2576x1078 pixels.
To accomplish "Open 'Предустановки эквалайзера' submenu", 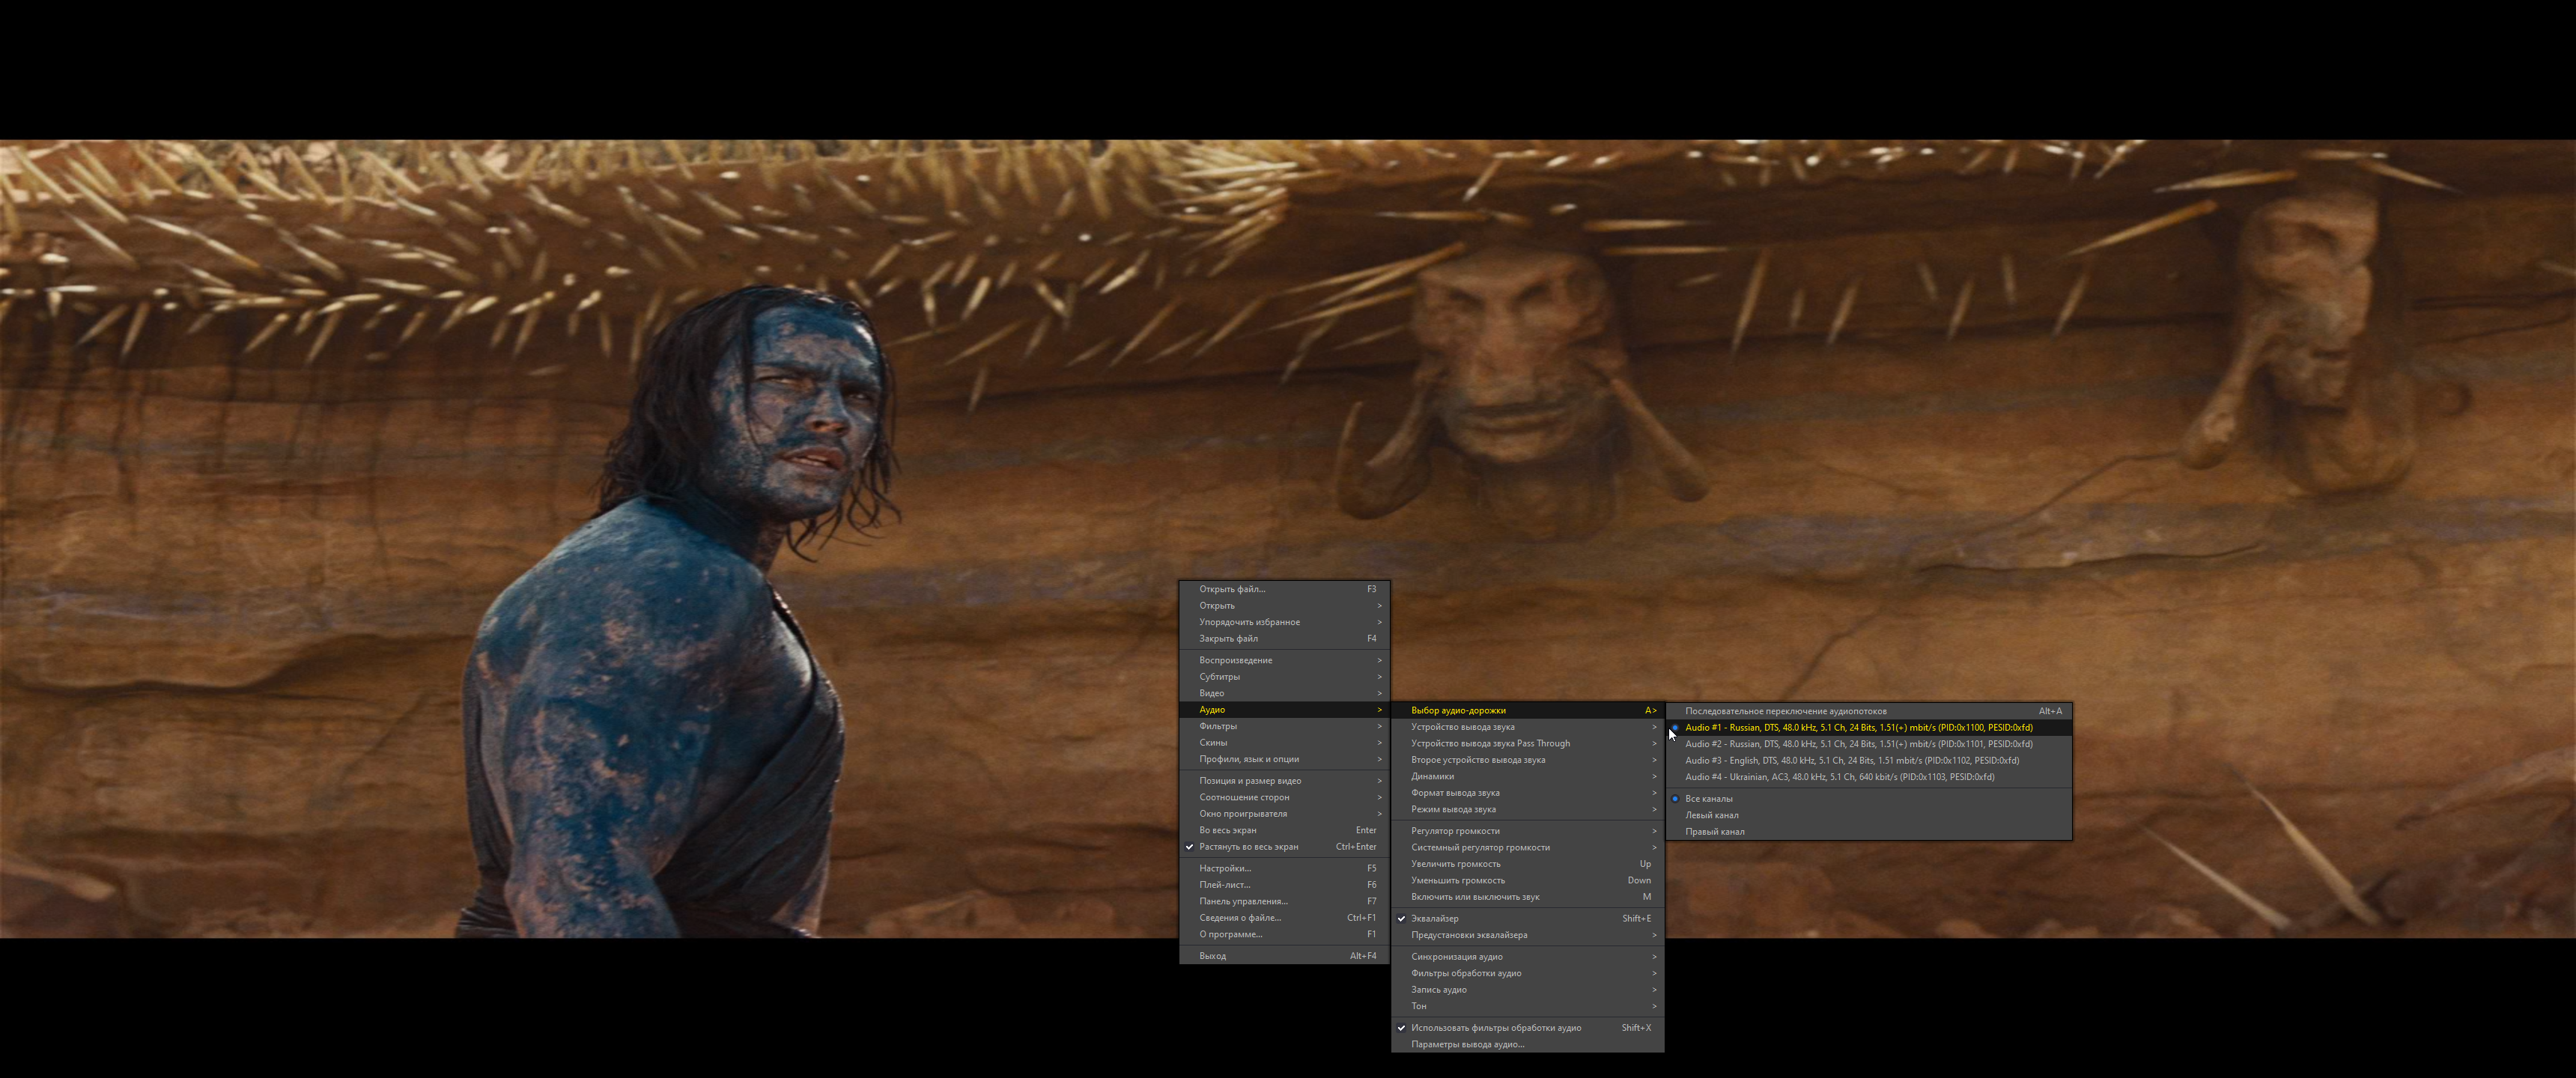I will (x=1528, y=935).
